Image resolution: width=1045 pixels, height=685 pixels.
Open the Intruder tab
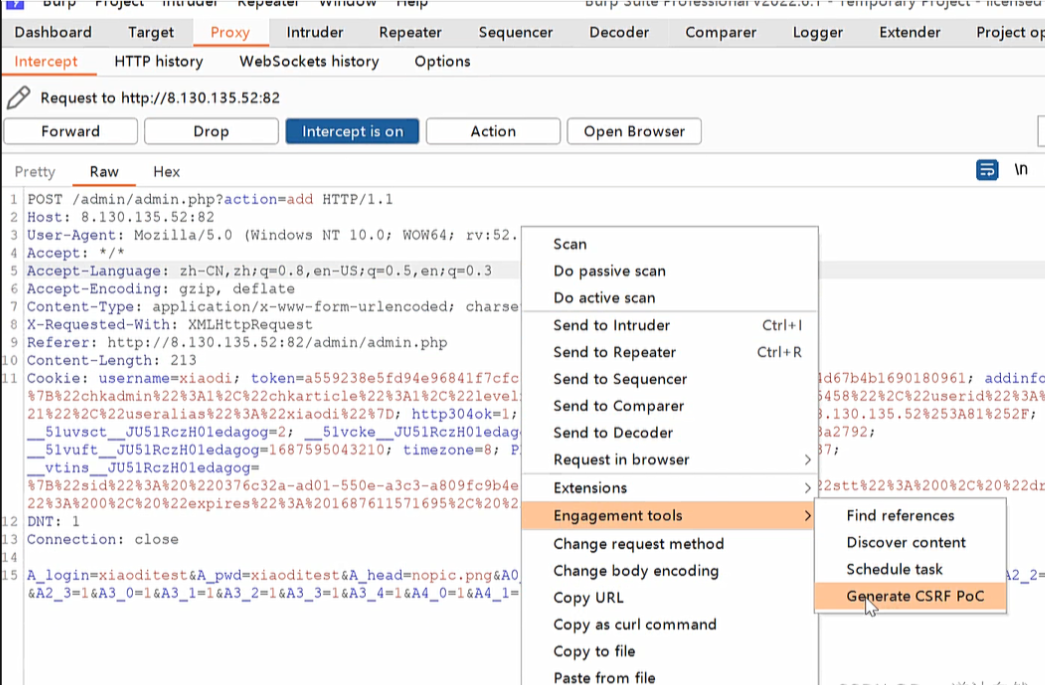[x=315, y=32]
